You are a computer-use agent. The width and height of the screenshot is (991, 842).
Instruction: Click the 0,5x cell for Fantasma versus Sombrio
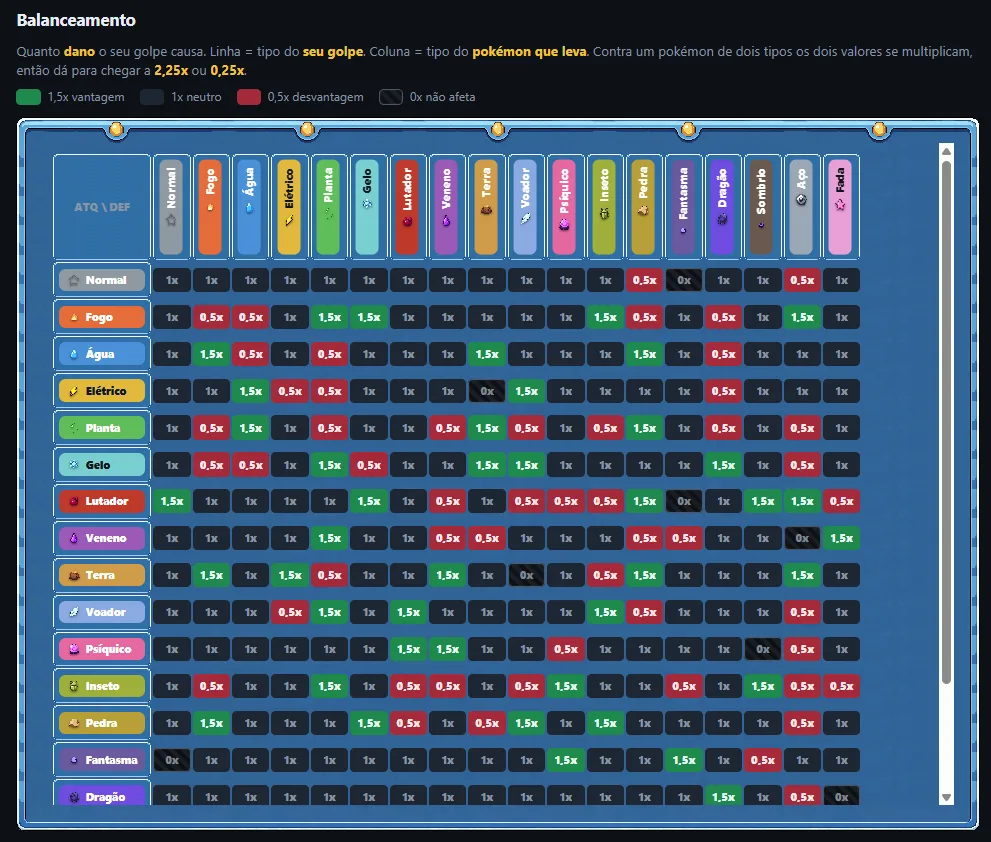click(763, 760)
